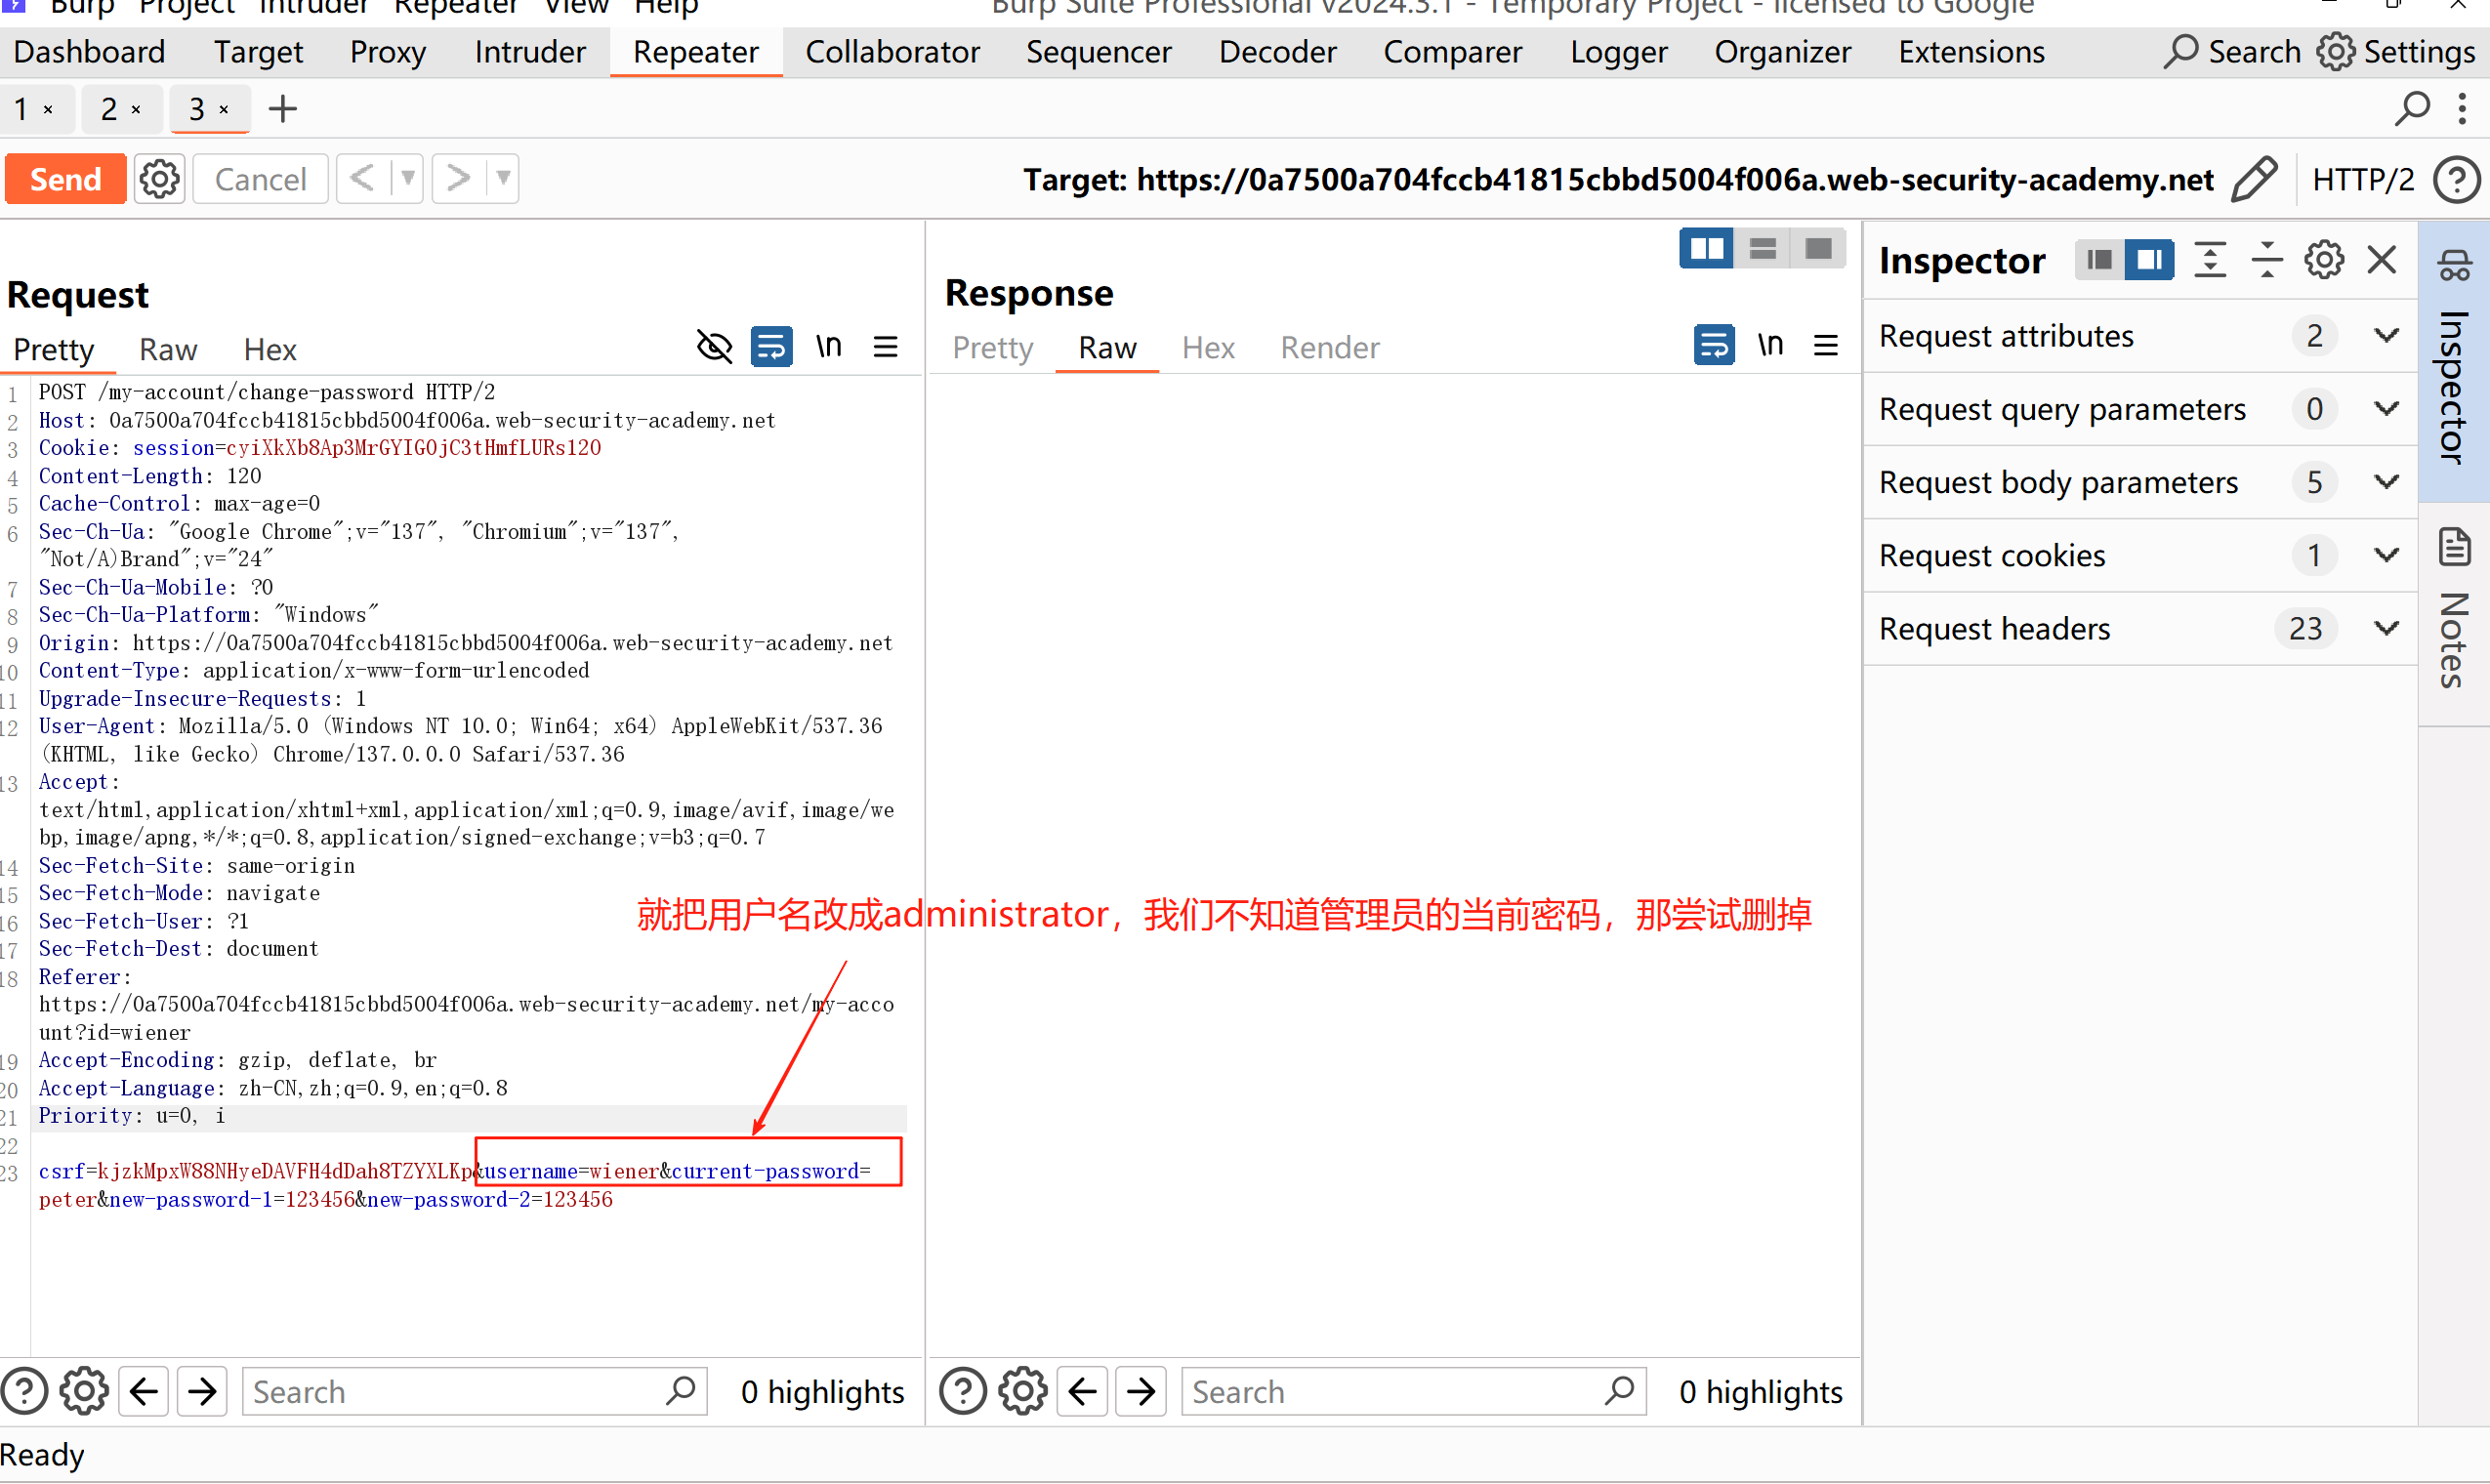Open Inspector settings gear icon
The height and width of the screenshot is (1484, 2490).
tap(2323, 260)
